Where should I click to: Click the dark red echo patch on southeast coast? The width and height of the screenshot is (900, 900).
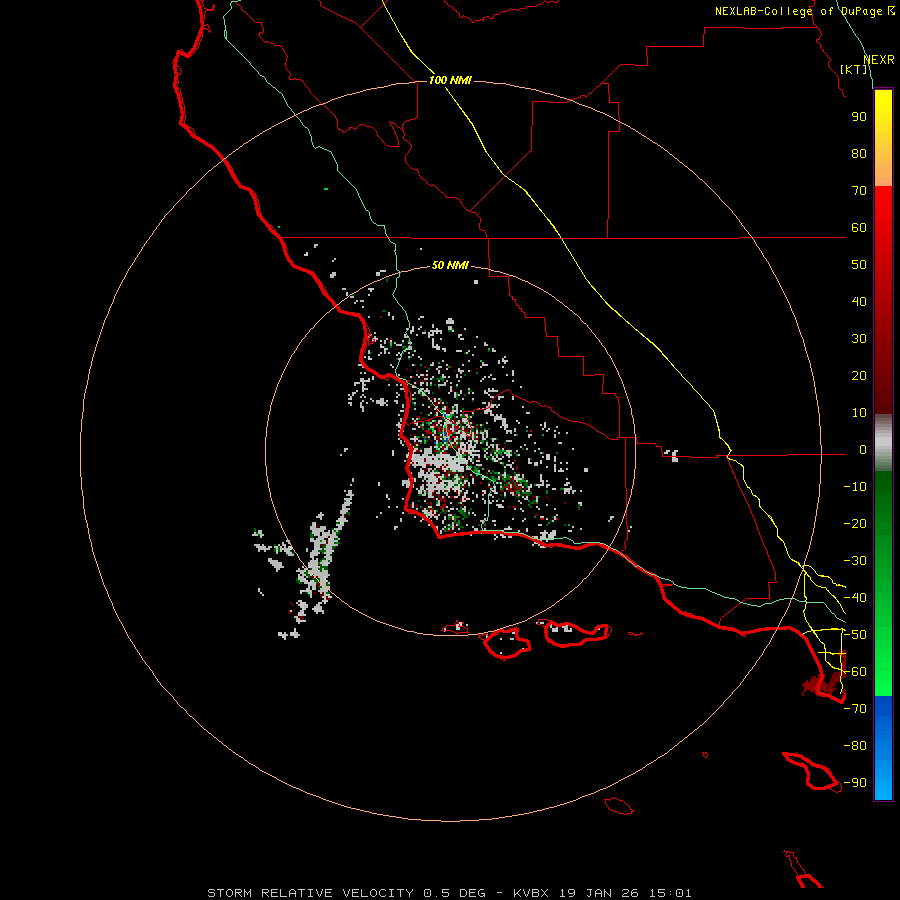click(x=822, y=684)
